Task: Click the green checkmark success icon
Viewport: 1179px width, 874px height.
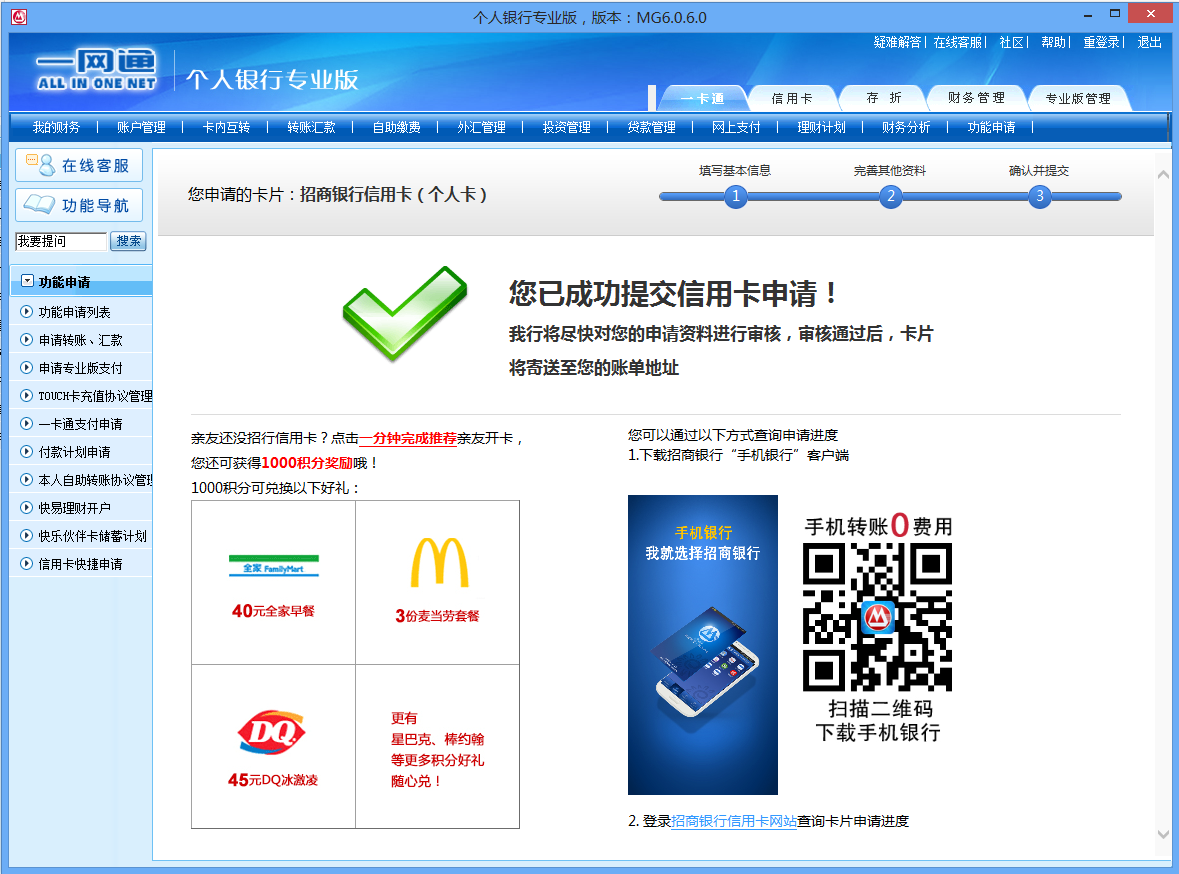Action: pyautogui.click(x=405, y=313)
